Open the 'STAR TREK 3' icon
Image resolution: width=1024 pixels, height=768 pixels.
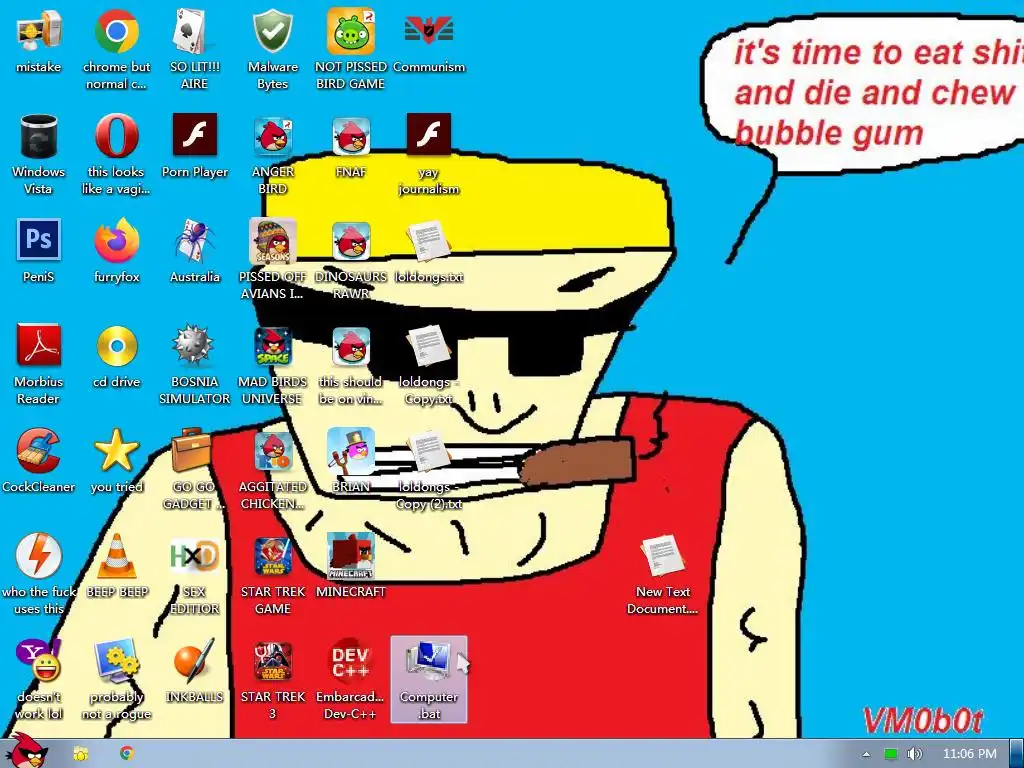[273, 680]
